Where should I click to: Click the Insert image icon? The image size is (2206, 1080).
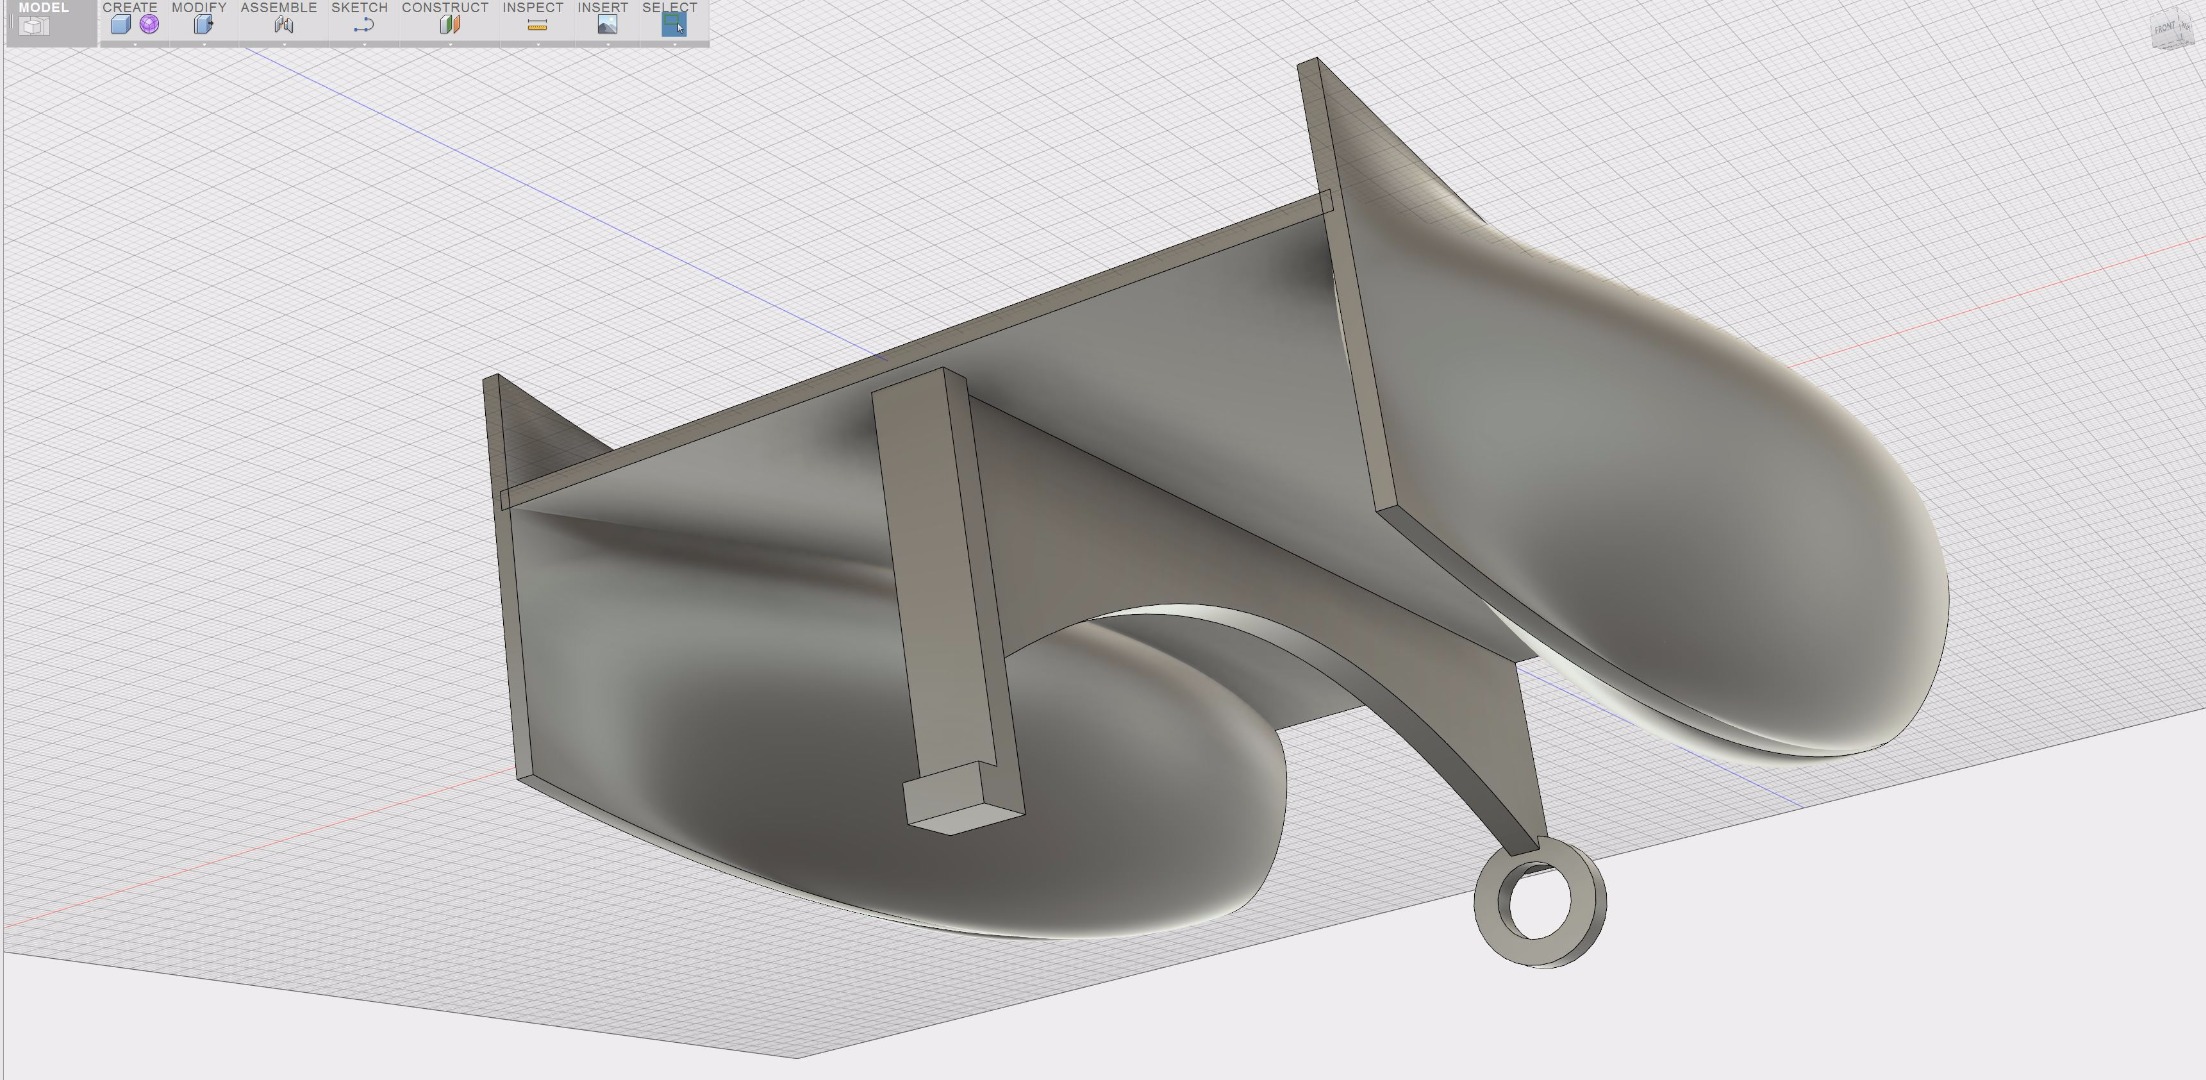(607, 25)
